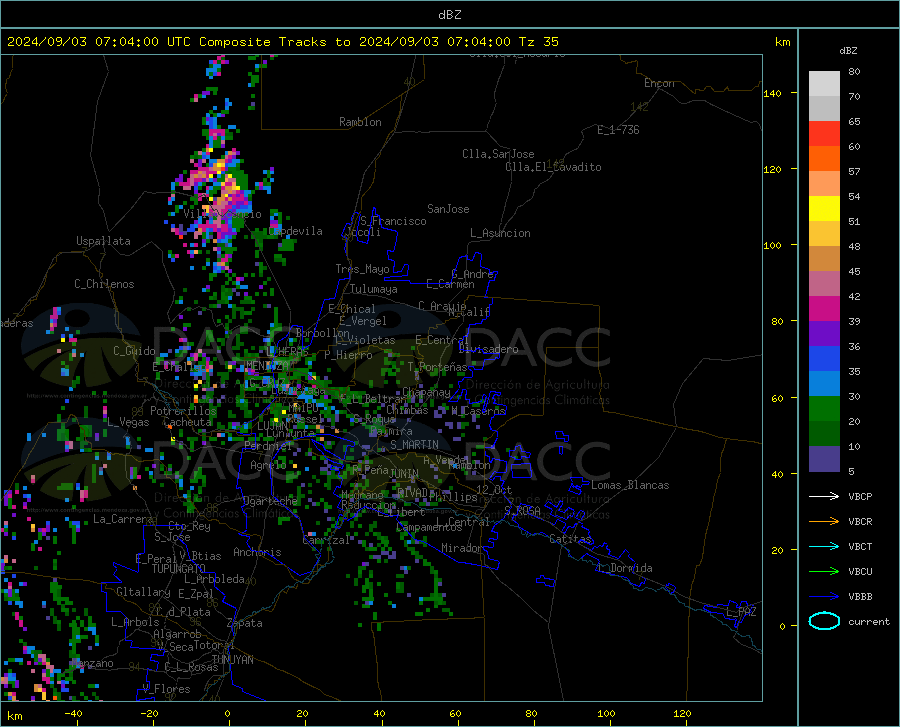The image size is (900, 727).
Task: Click the 'Tres_Mayo' map label
Action: click(362, 269)
